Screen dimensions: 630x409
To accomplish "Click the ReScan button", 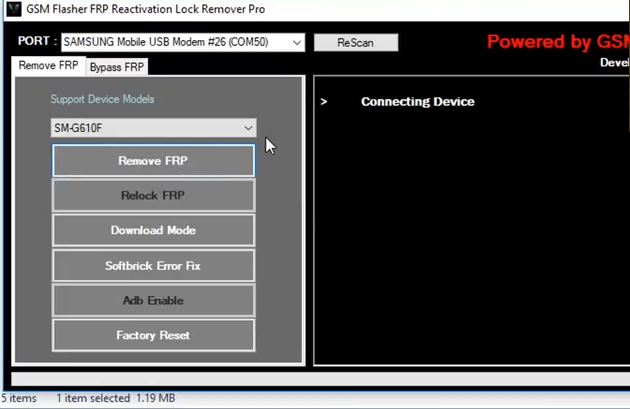I will 356,43.
